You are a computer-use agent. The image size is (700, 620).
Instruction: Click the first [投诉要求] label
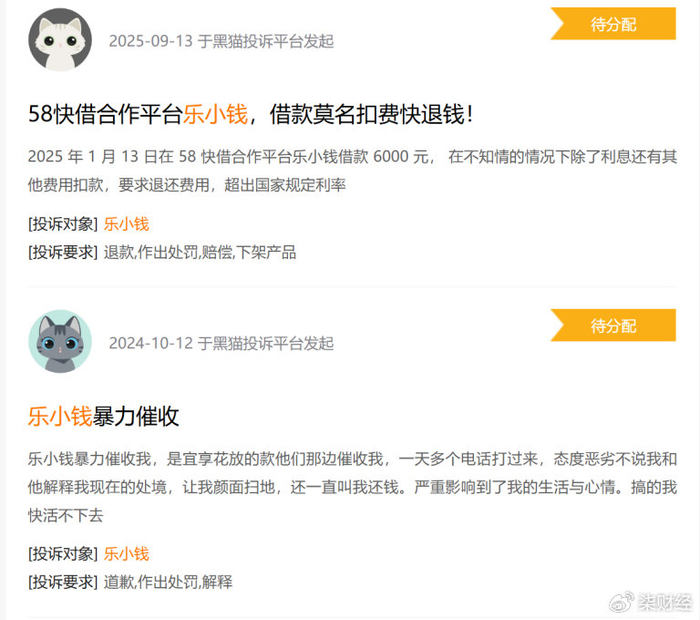[63, 253]
